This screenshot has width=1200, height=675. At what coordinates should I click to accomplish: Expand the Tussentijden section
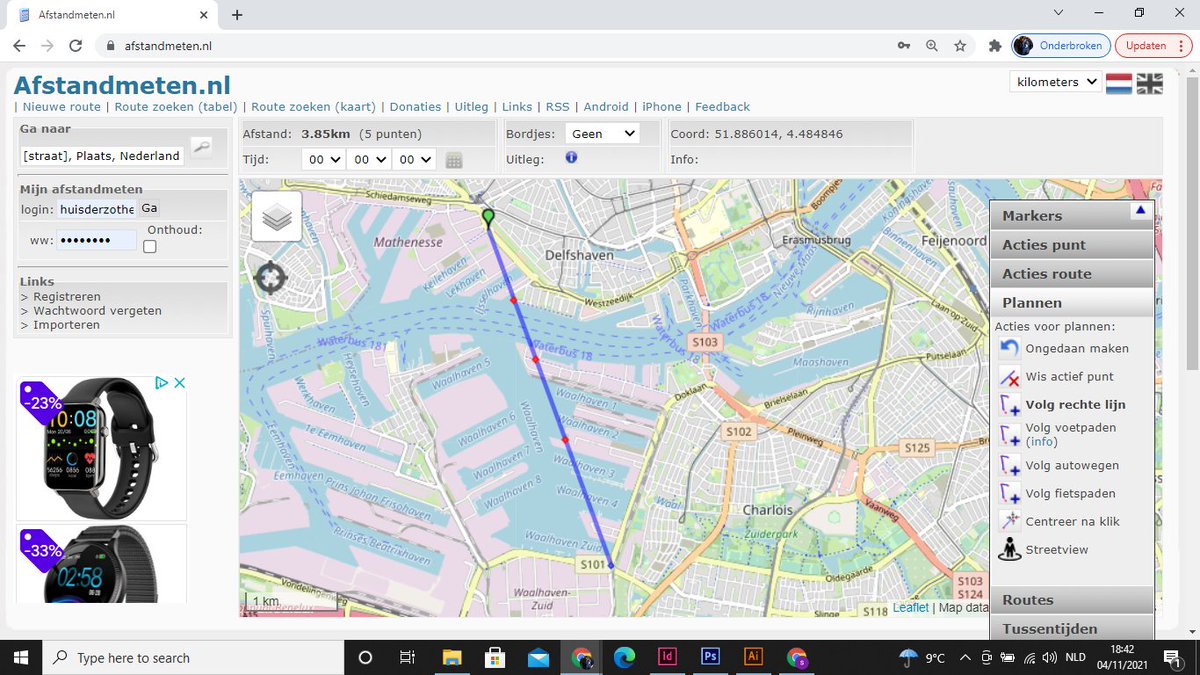pyautogui.click(x=1072, y=629)
